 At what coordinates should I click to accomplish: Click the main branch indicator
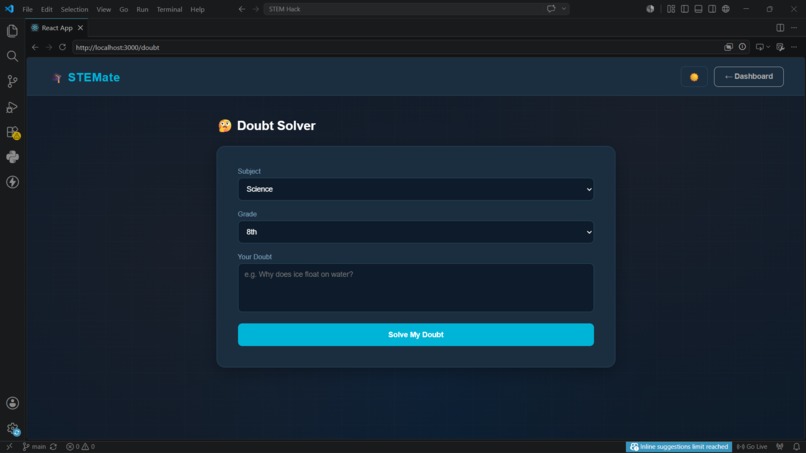tap(34, 447)
